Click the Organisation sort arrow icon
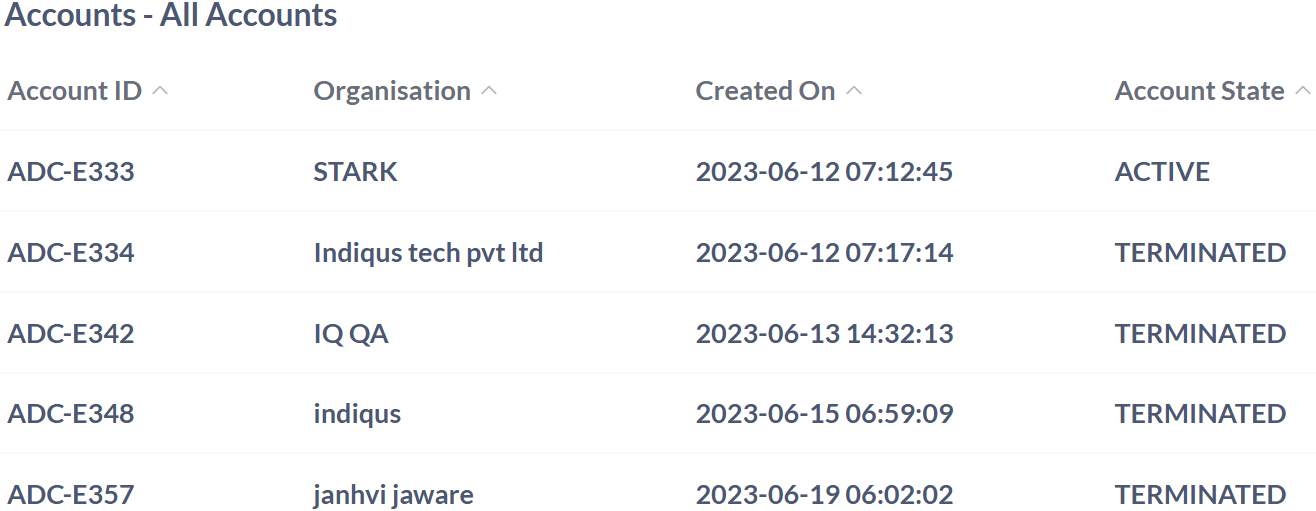The height and width of the screenshot is (511, 1316). pyautogui.click(x=488, y=91)
